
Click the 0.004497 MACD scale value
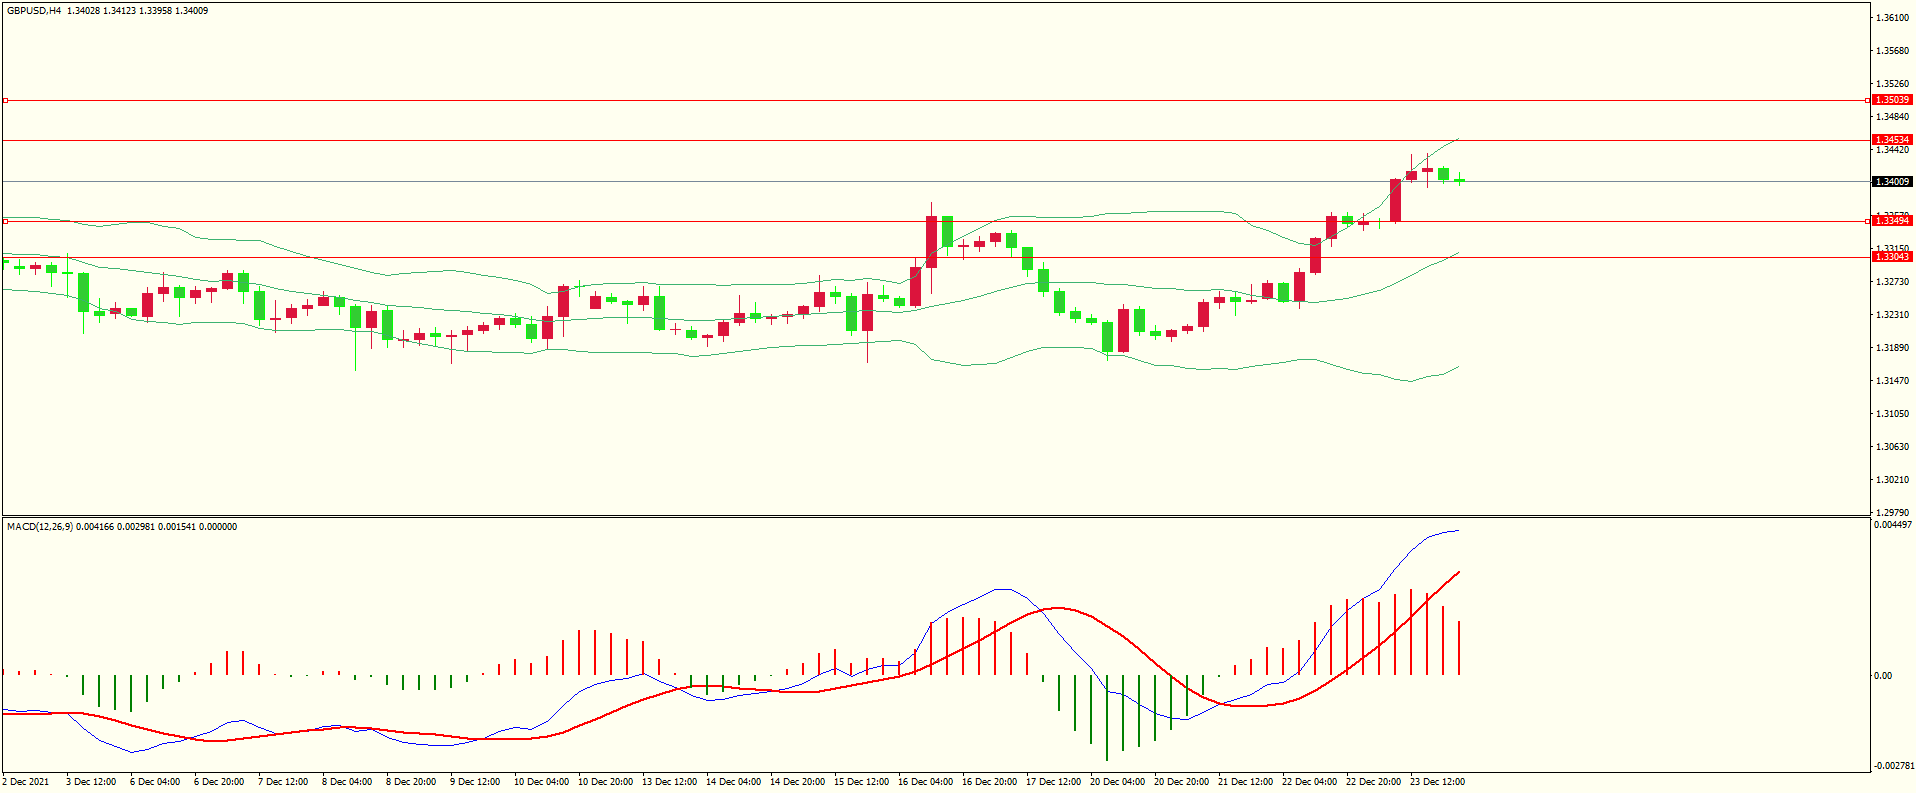(x=1893, y=525)
